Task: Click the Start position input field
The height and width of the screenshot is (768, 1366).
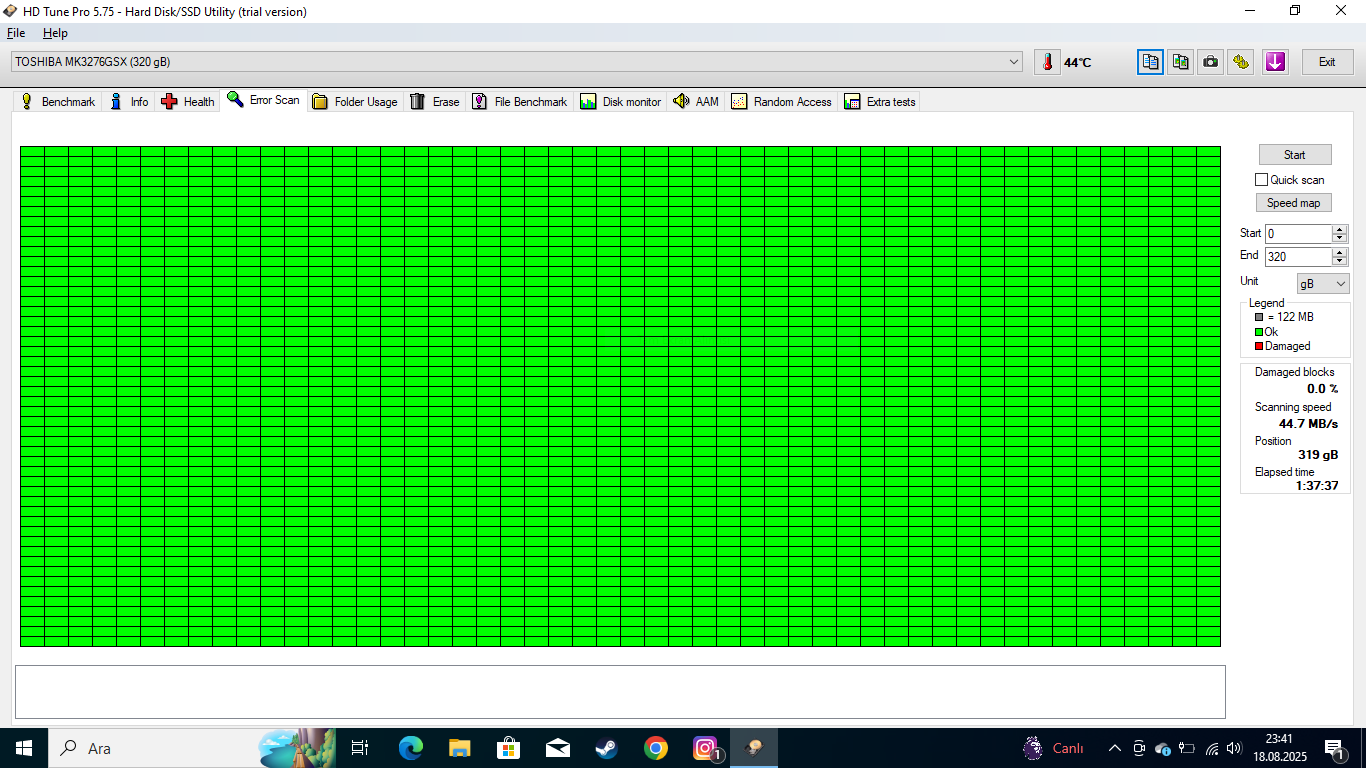Action: coord(1298,234)
